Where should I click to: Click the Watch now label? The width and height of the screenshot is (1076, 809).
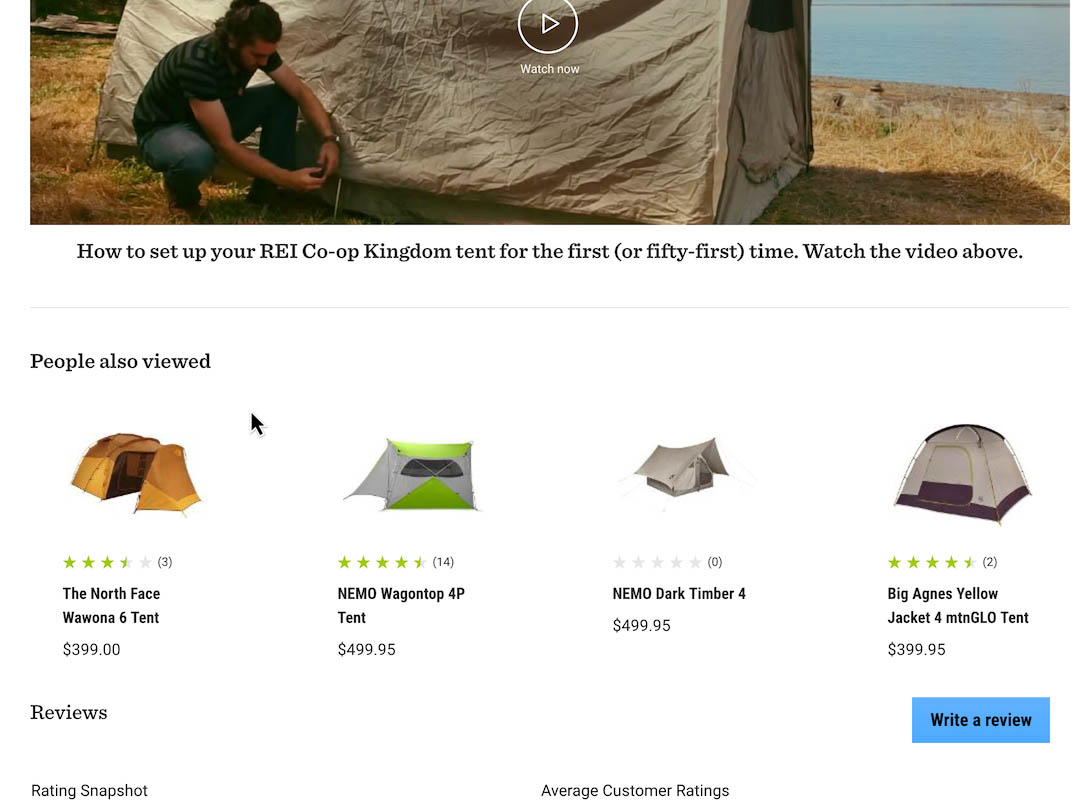pyautogui.click(x=549, y=69)
